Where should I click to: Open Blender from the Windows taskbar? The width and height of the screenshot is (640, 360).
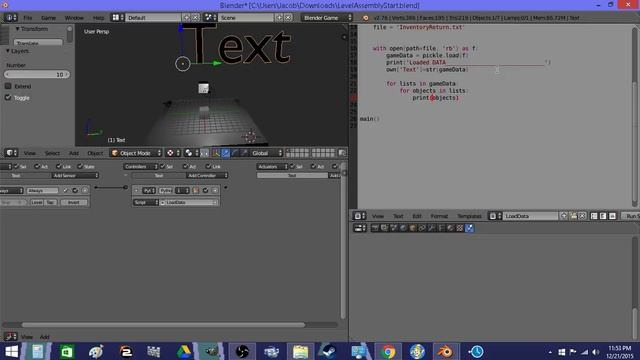[445, 351]
